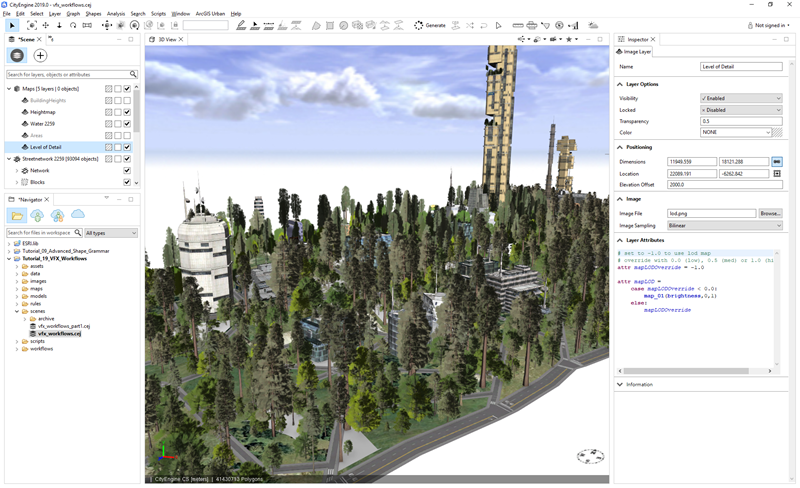The image size is (800, 488).
Task: Open the Shapes menu
Action: (93, 14)
